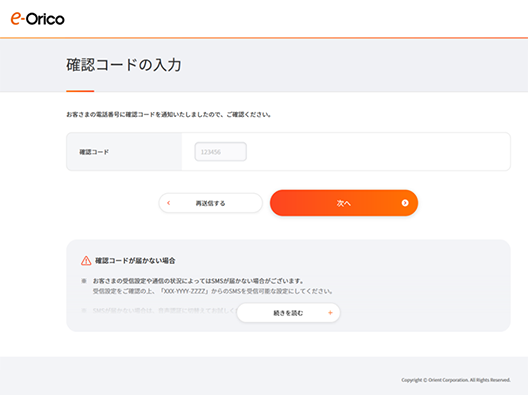The image size is (528, 395).
Task: Click the XXX-YYYY-ZZZZ sender note text
Action: pyautogui.click(x=212, y=291)
